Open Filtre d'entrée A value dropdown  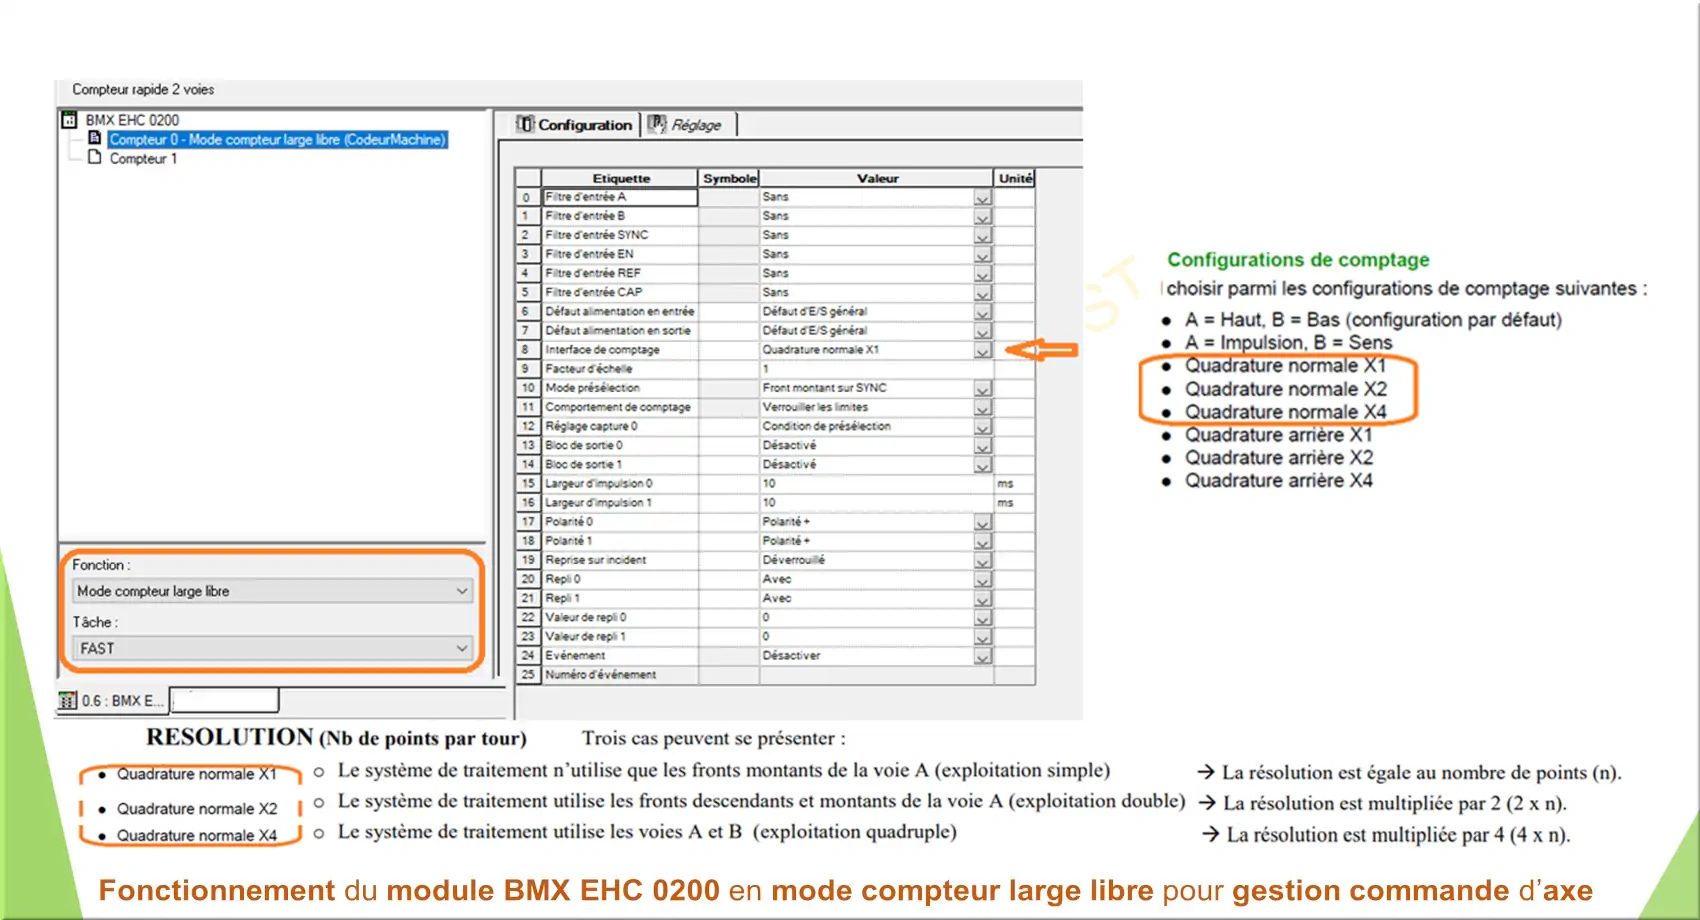[982, 198]
